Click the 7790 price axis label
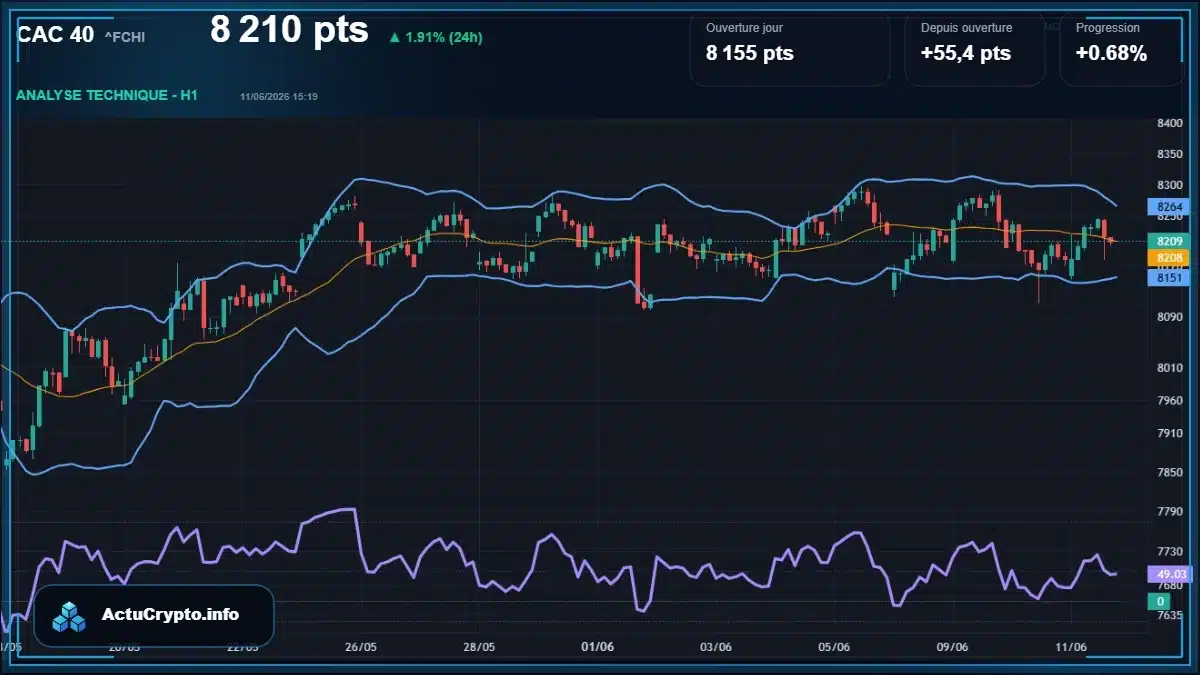 [1169, 512]
